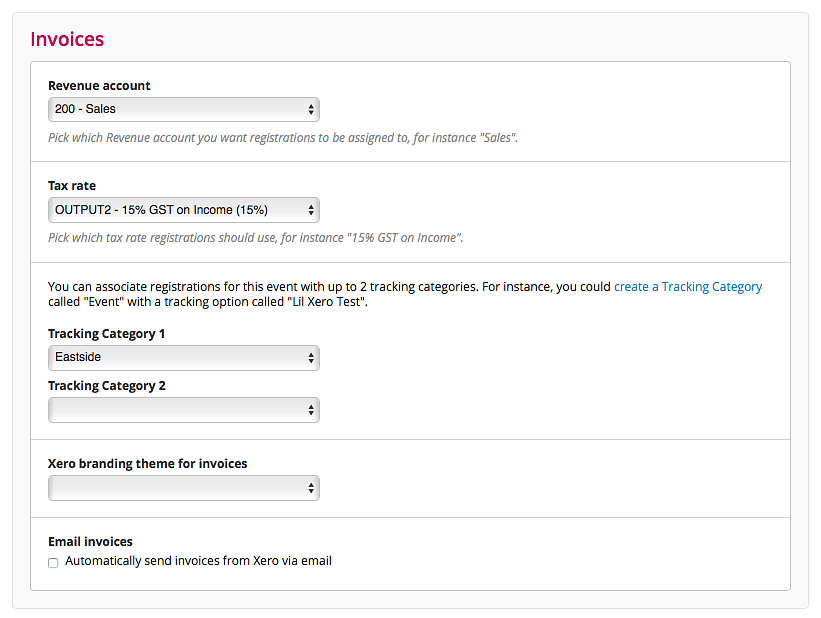The height and width of the screenshot is (618, 821).
Task: Click the Tax rate field label
Action: click(x=72, y=185)
